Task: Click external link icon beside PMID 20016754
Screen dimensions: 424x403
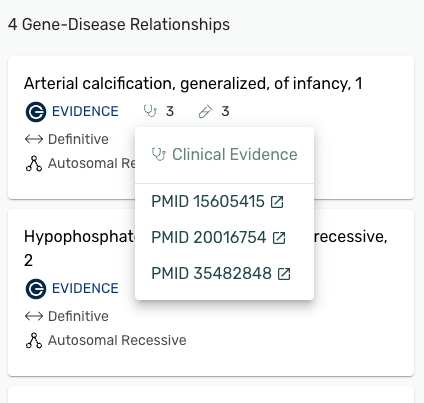Action: (279, 238)
